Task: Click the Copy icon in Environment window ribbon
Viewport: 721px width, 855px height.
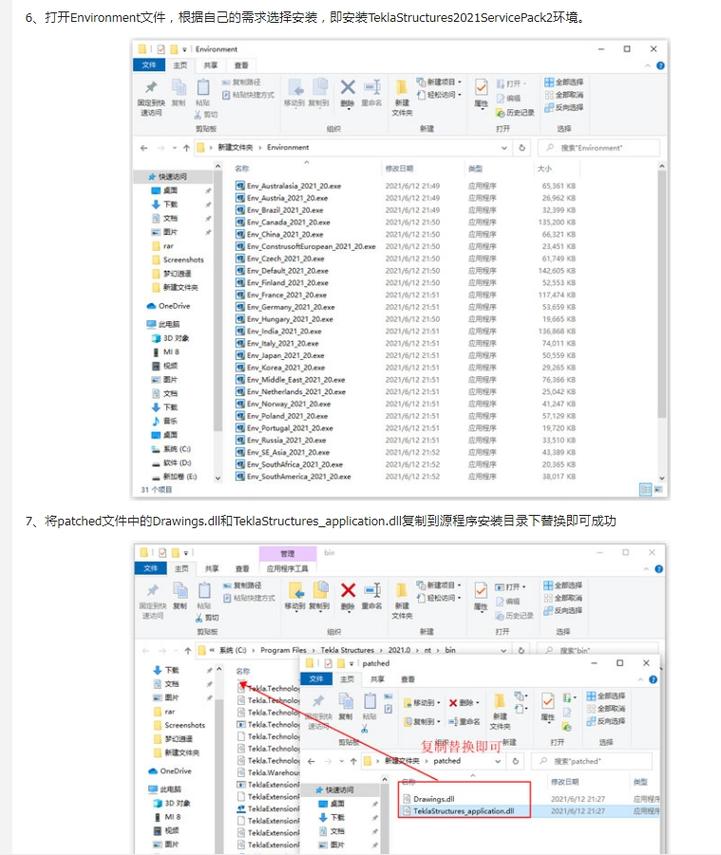Action: coord(179,88)
